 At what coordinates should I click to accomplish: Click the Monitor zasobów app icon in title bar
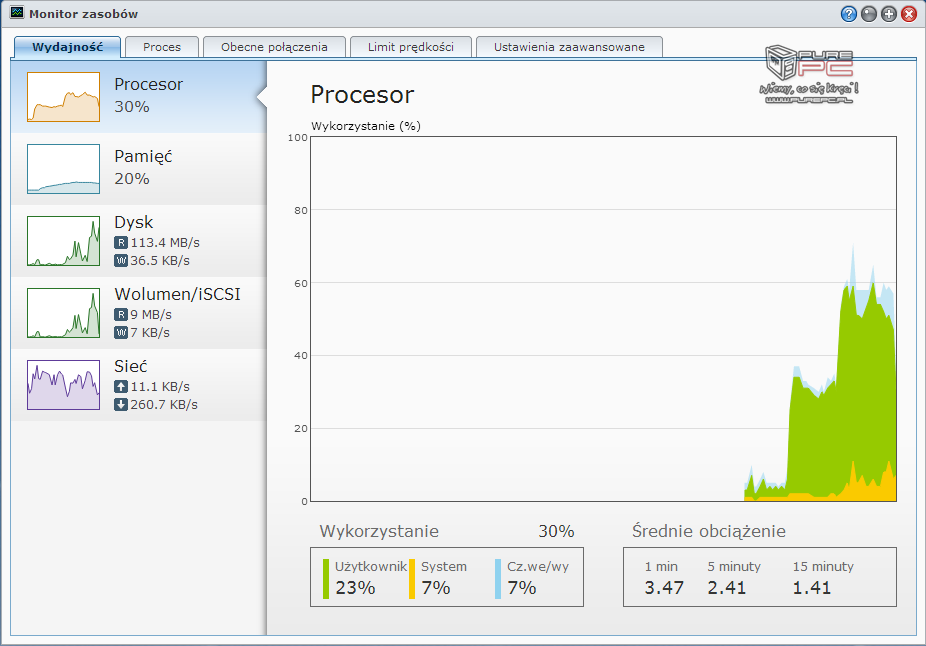click(x=17, y=12)
